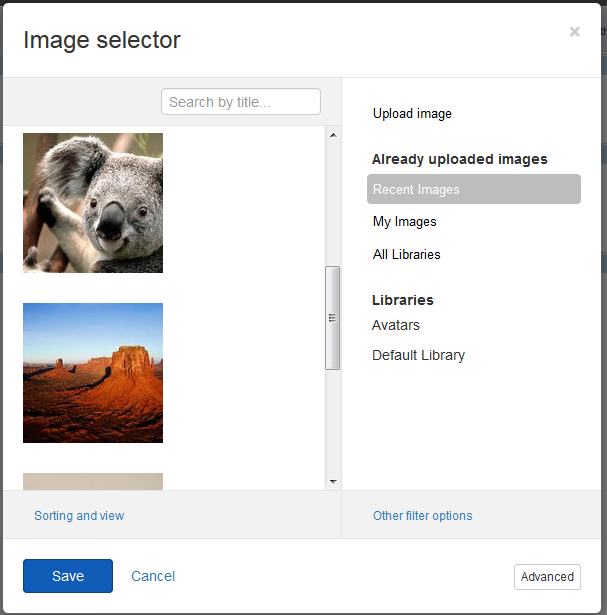
Task: Expand Sorting and view options
Action: [79, 516]
